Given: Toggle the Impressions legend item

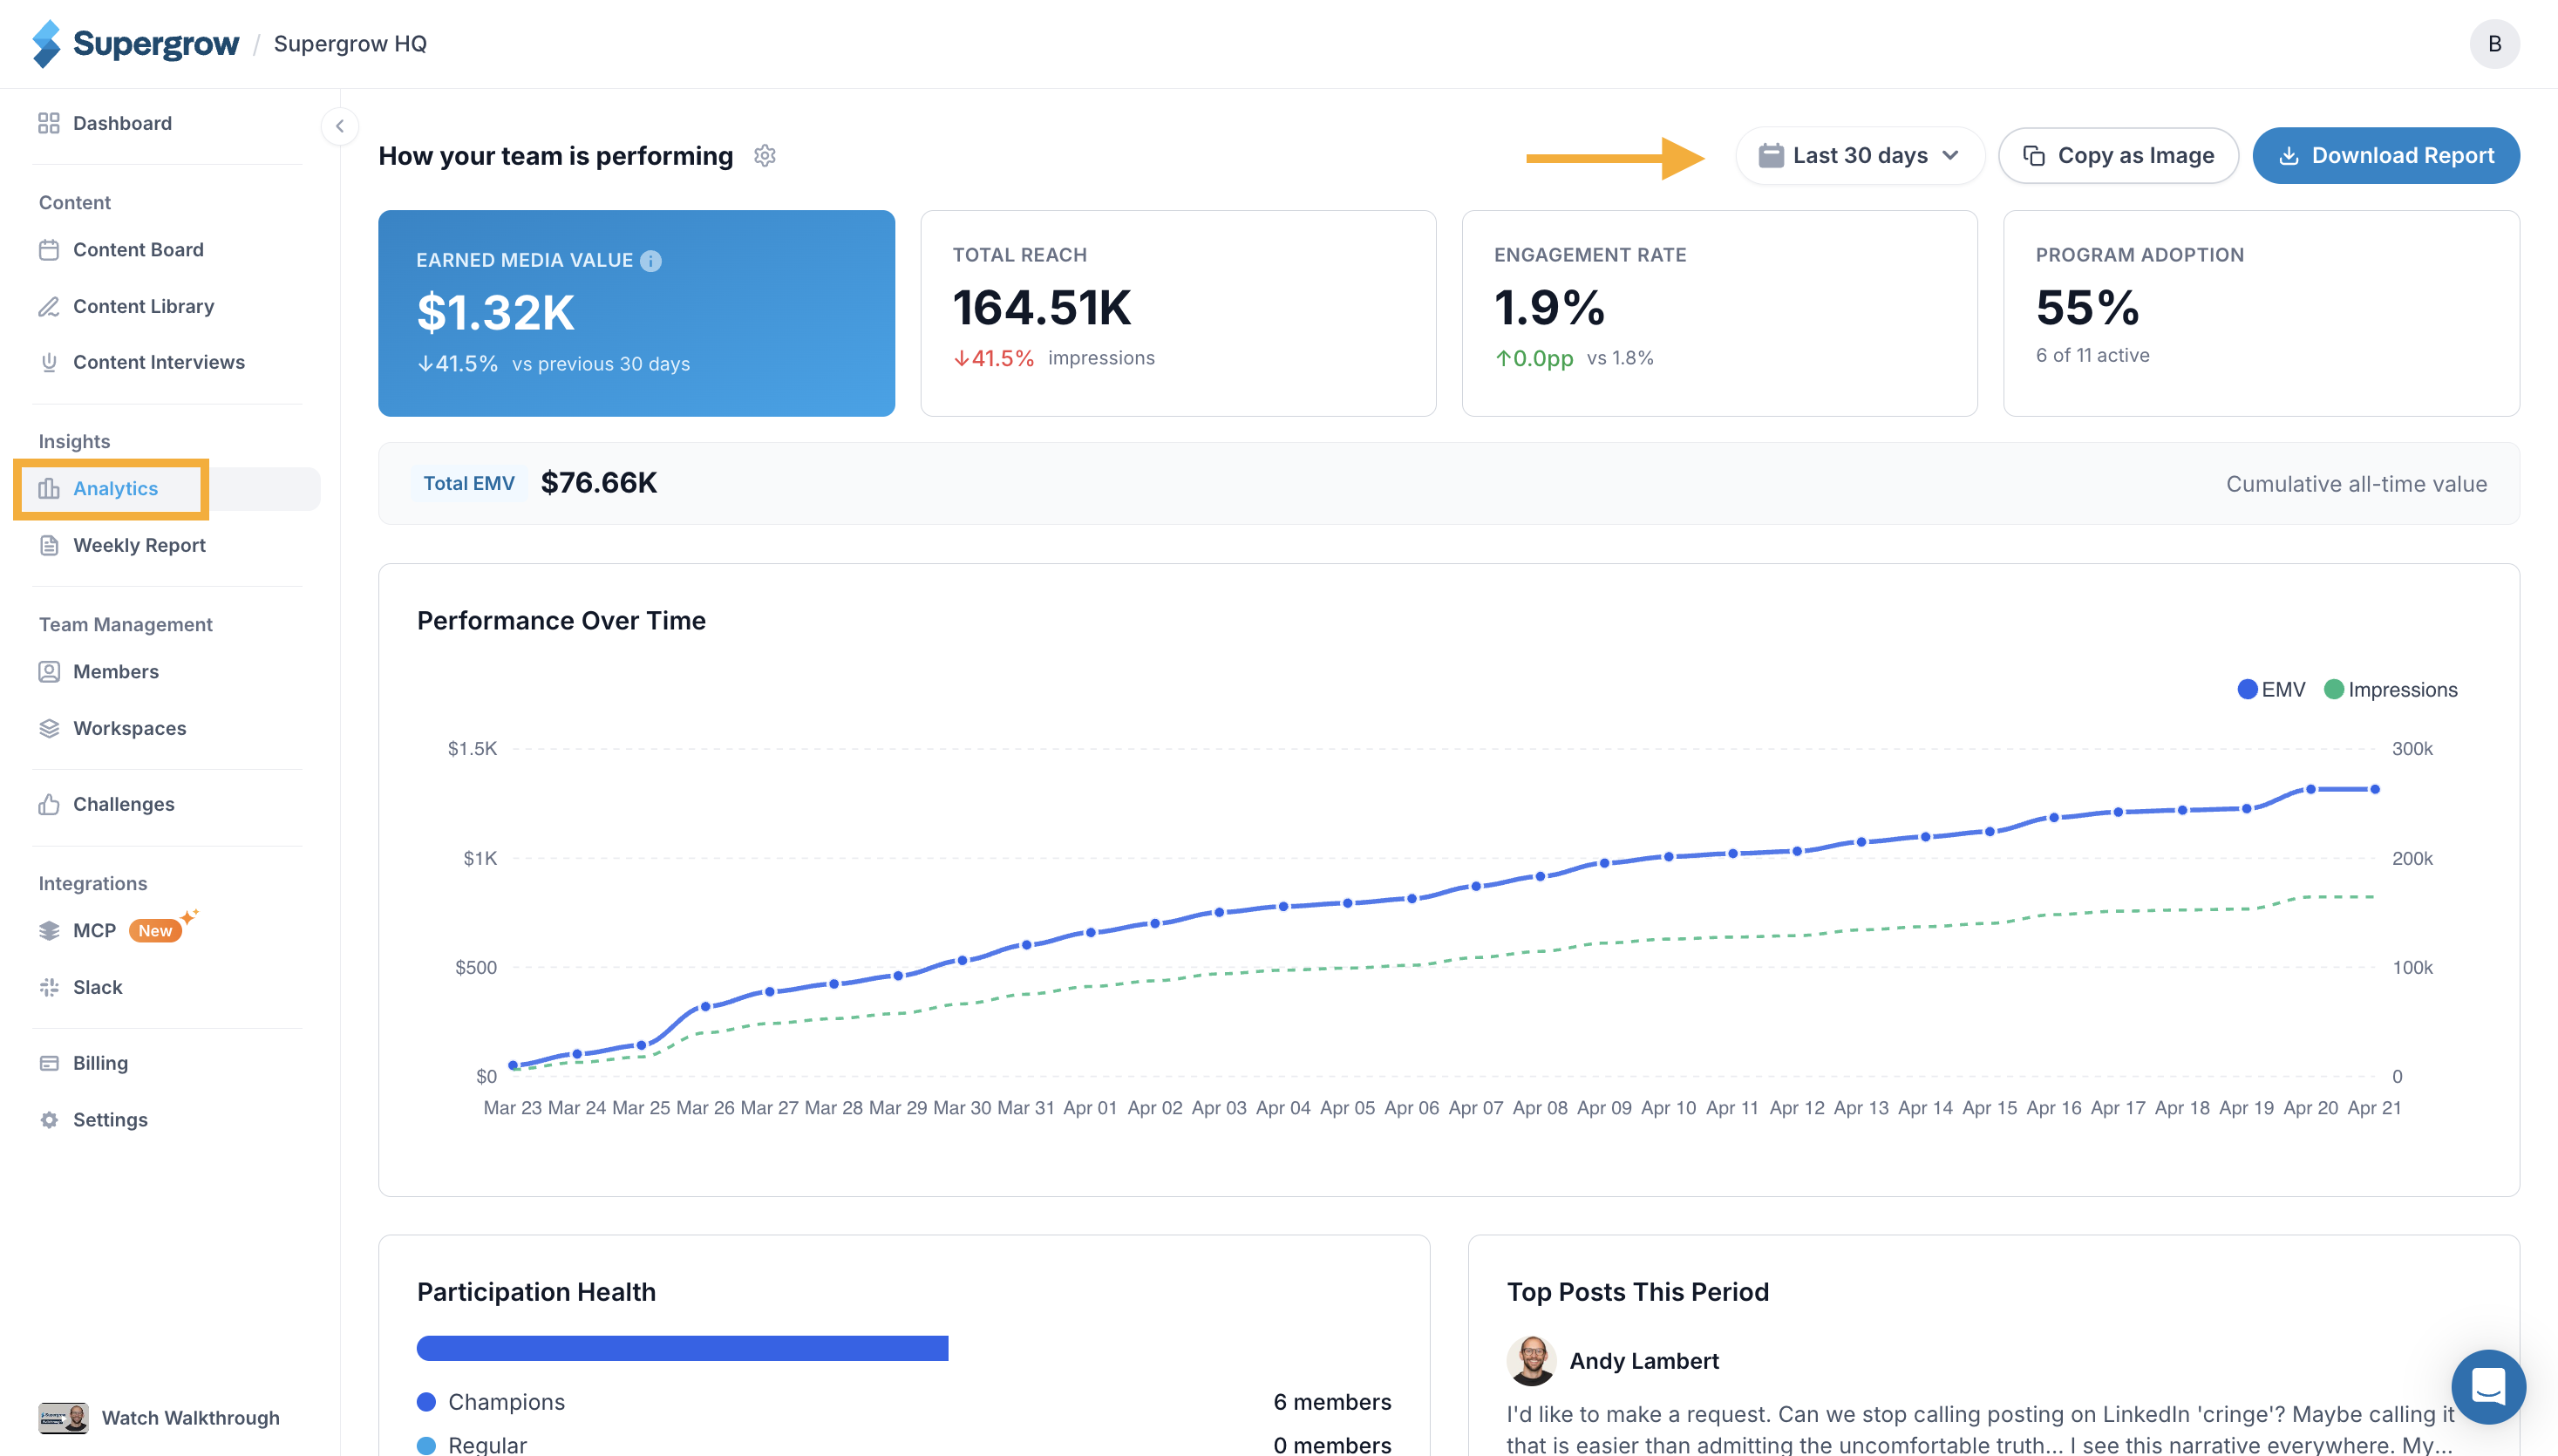Looking at the screenshot, I should [2391, 689].
